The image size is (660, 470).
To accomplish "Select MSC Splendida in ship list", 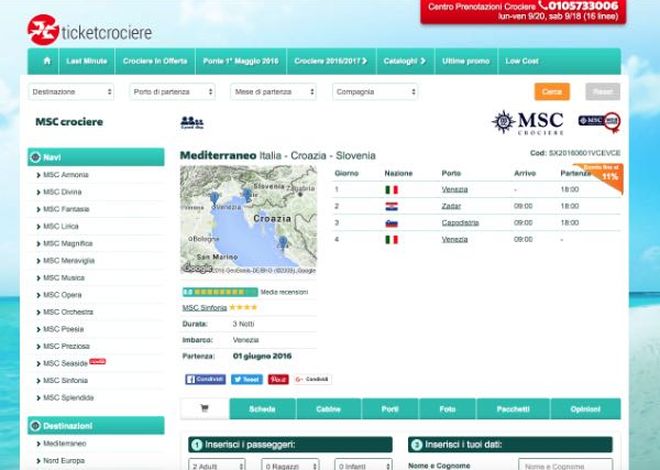I will [68, 398].
